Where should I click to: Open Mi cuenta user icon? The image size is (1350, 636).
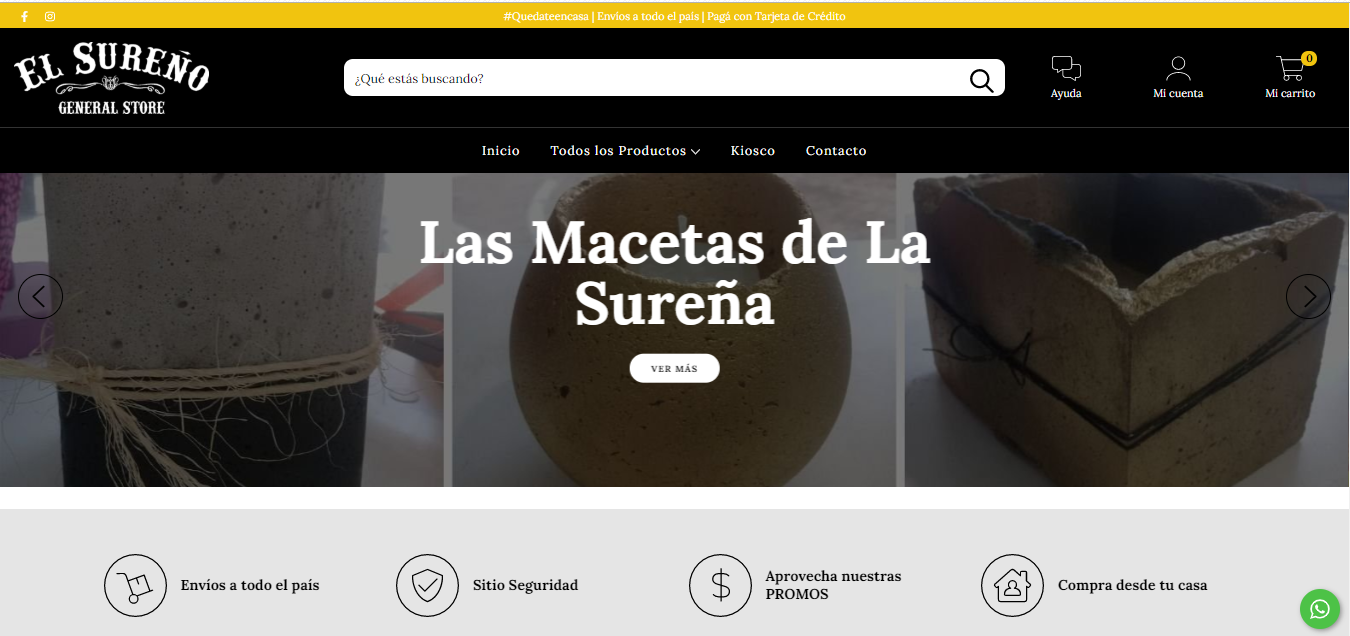click(x=1178, y=69)
